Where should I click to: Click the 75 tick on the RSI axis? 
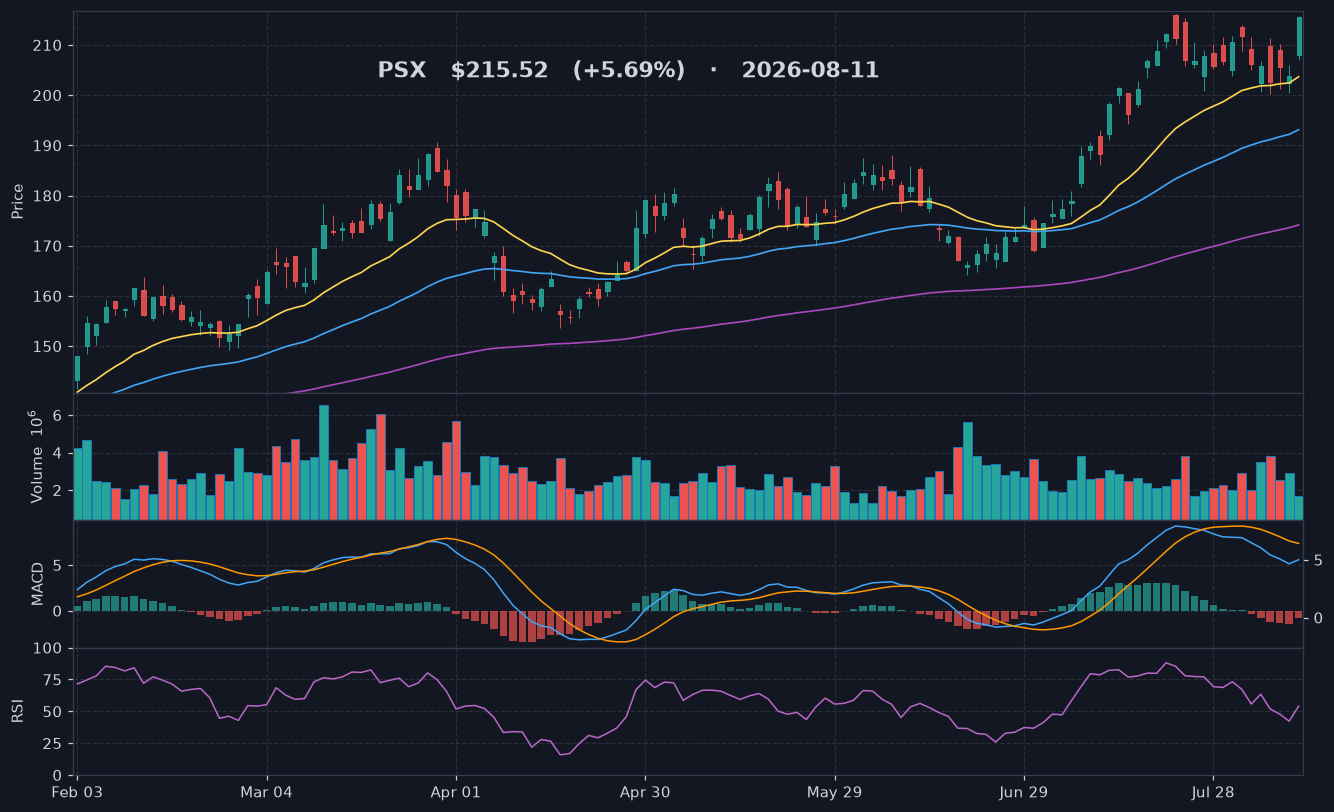[52, 680]
